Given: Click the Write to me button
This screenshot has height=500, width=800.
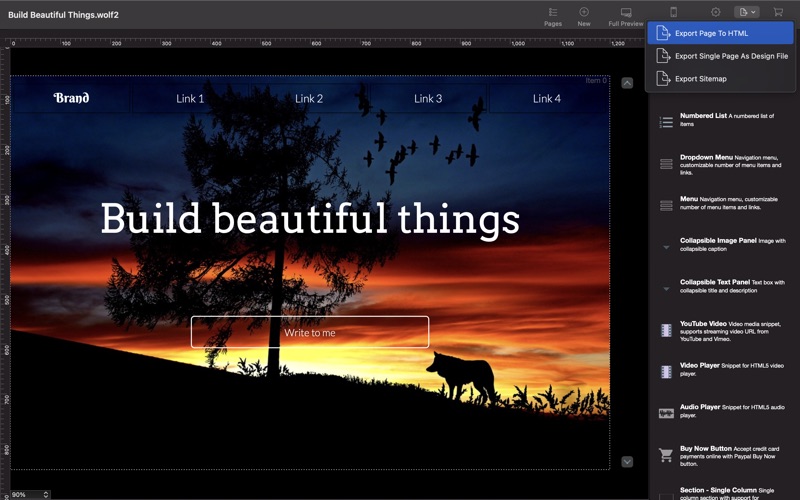Looking at the screenshot, I should (x=310, y=332).
